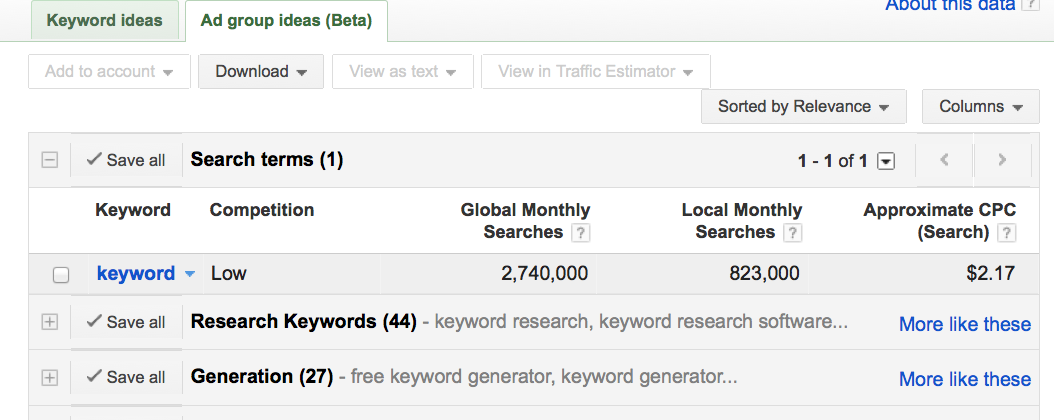Open the dropdown arrow next to keyword
Viewport: 1054px width, 420px height.
(190, 274)
